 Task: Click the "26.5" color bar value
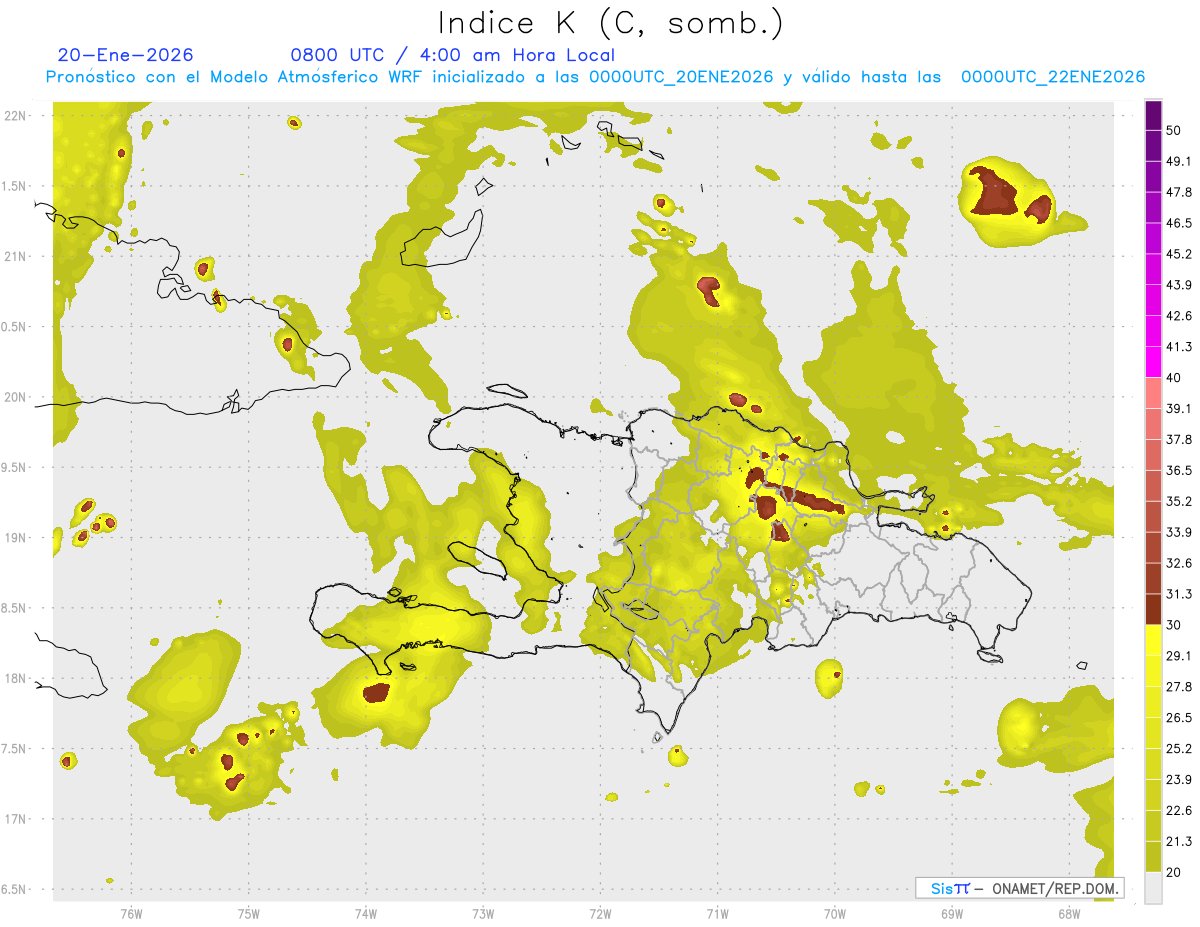[x=1179, y=718]
